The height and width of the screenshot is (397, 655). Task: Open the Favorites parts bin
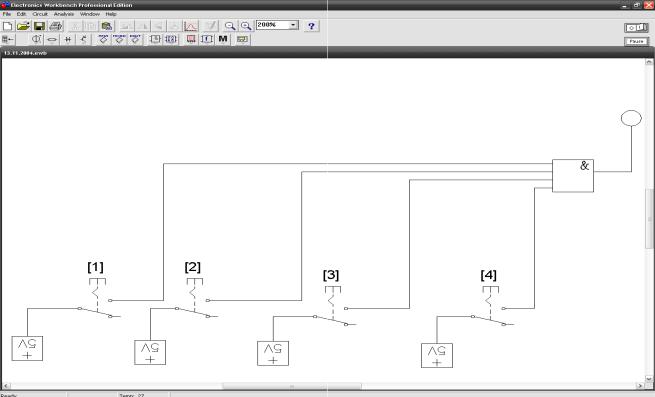8,39
